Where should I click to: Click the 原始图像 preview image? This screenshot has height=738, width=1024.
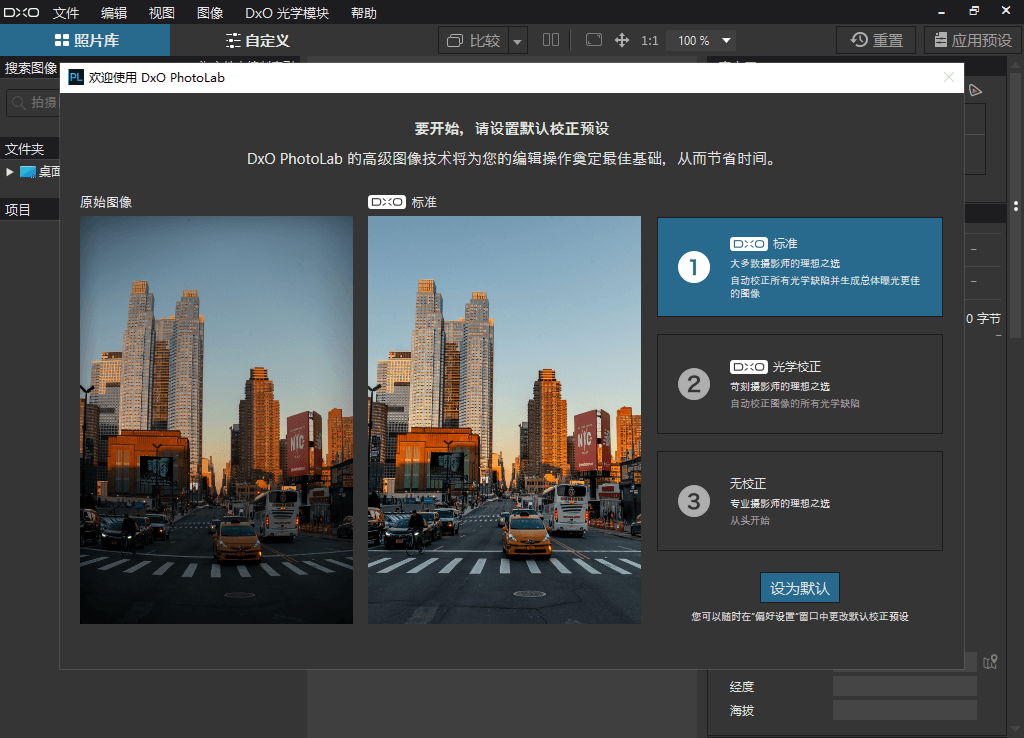216,420
